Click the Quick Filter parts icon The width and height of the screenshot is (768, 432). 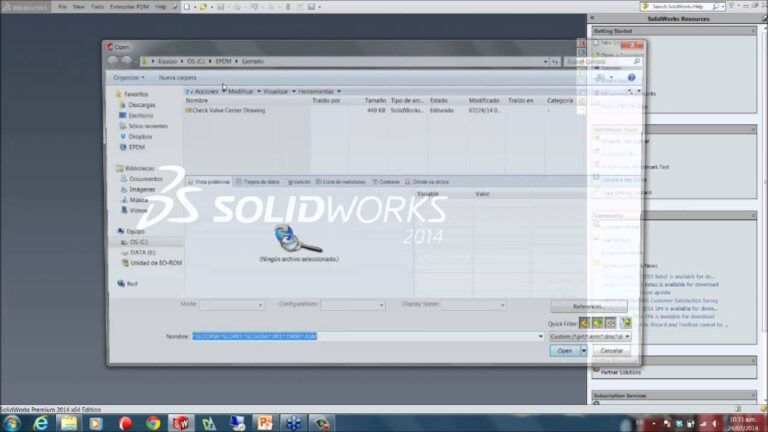pyautogui.click(x=584, y=323)
